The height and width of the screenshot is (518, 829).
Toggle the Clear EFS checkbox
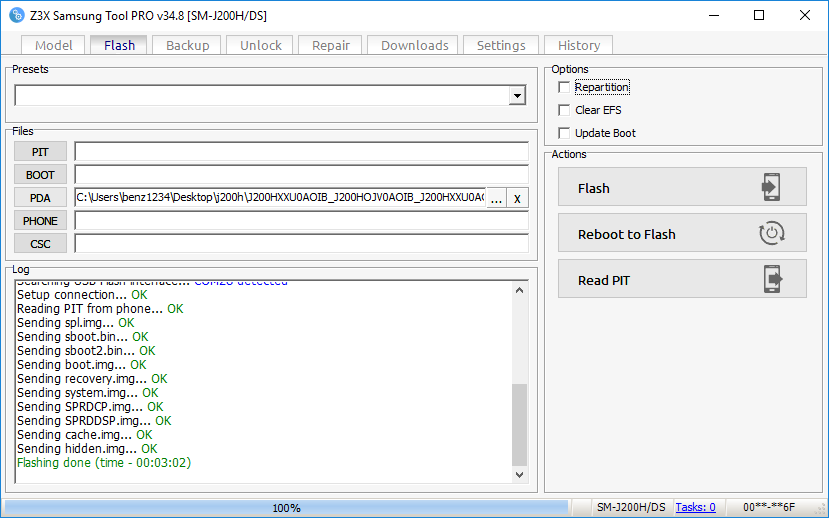564,110
